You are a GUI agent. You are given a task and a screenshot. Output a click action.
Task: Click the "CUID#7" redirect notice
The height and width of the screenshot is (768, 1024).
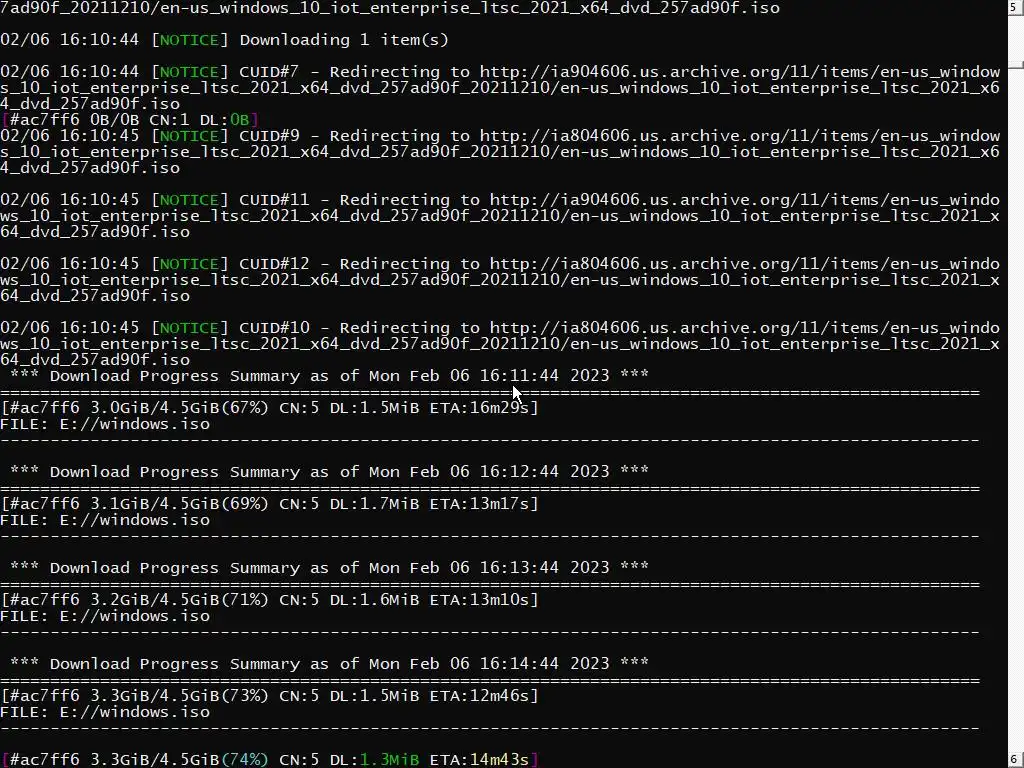tap(500, 88)
